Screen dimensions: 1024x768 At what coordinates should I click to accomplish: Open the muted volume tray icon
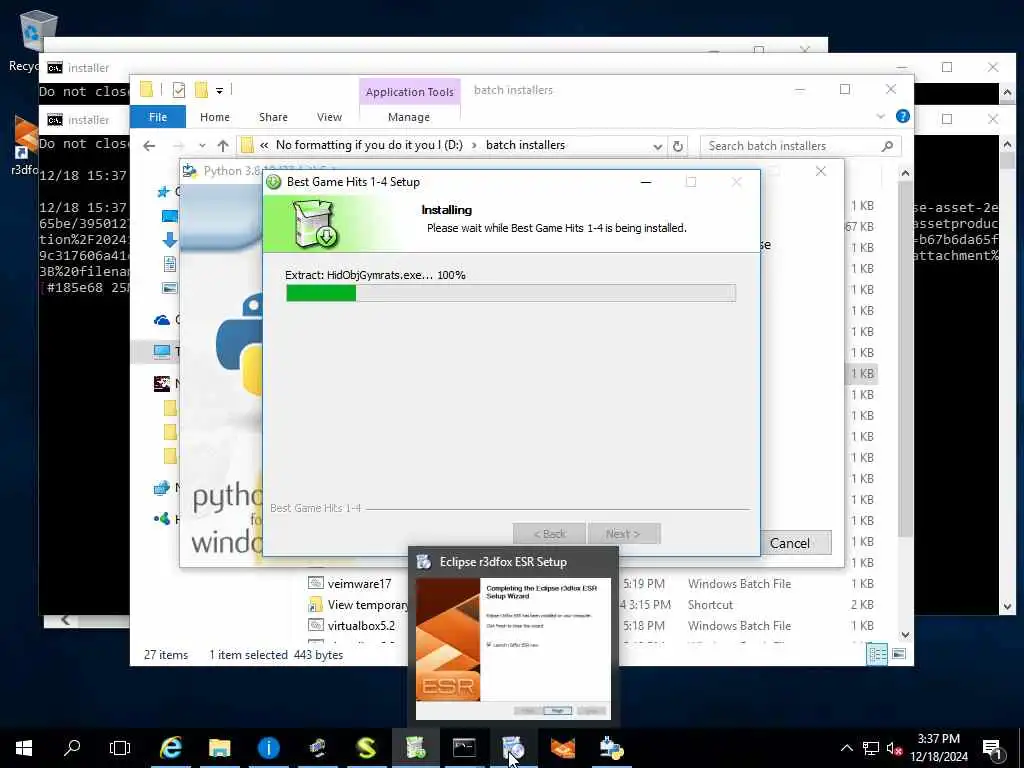pyautogui.click(x=894, y=748)
